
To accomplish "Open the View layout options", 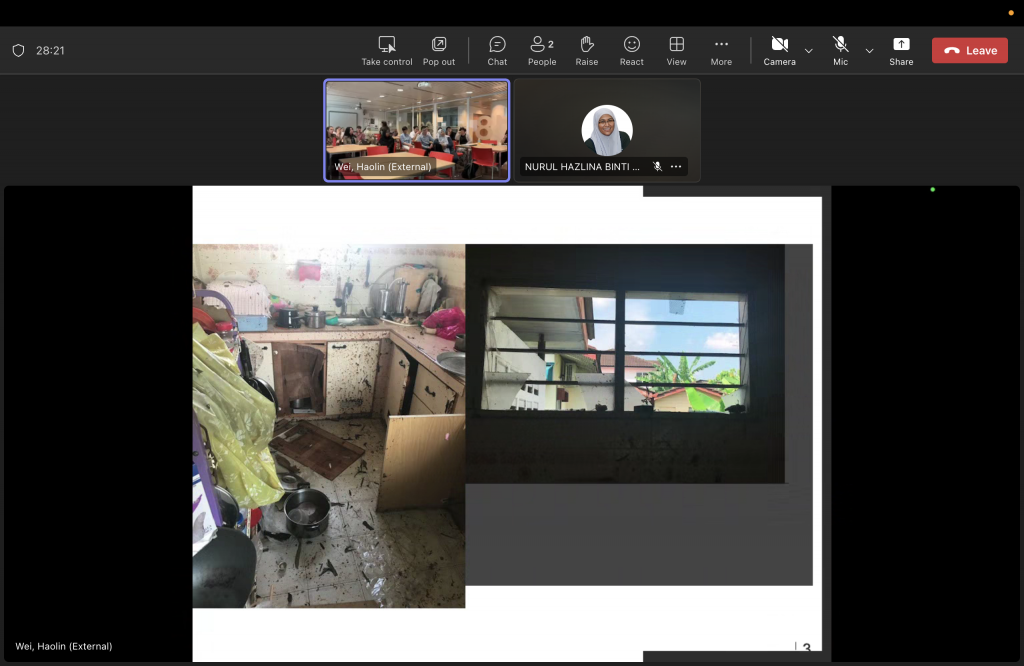I will pos(677,51).
